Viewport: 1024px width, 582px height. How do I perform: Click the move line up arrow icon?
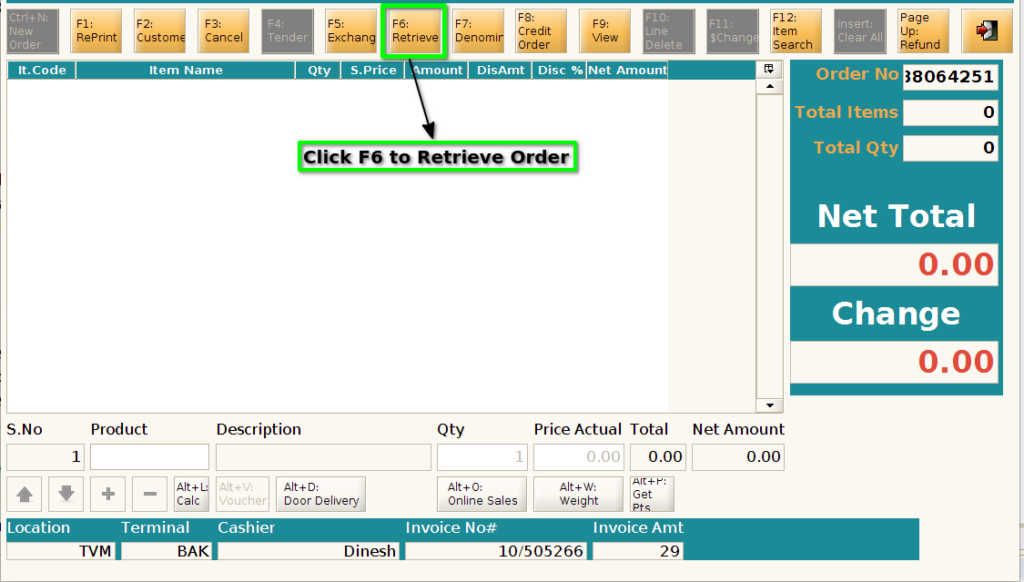[x=24, y=494]
